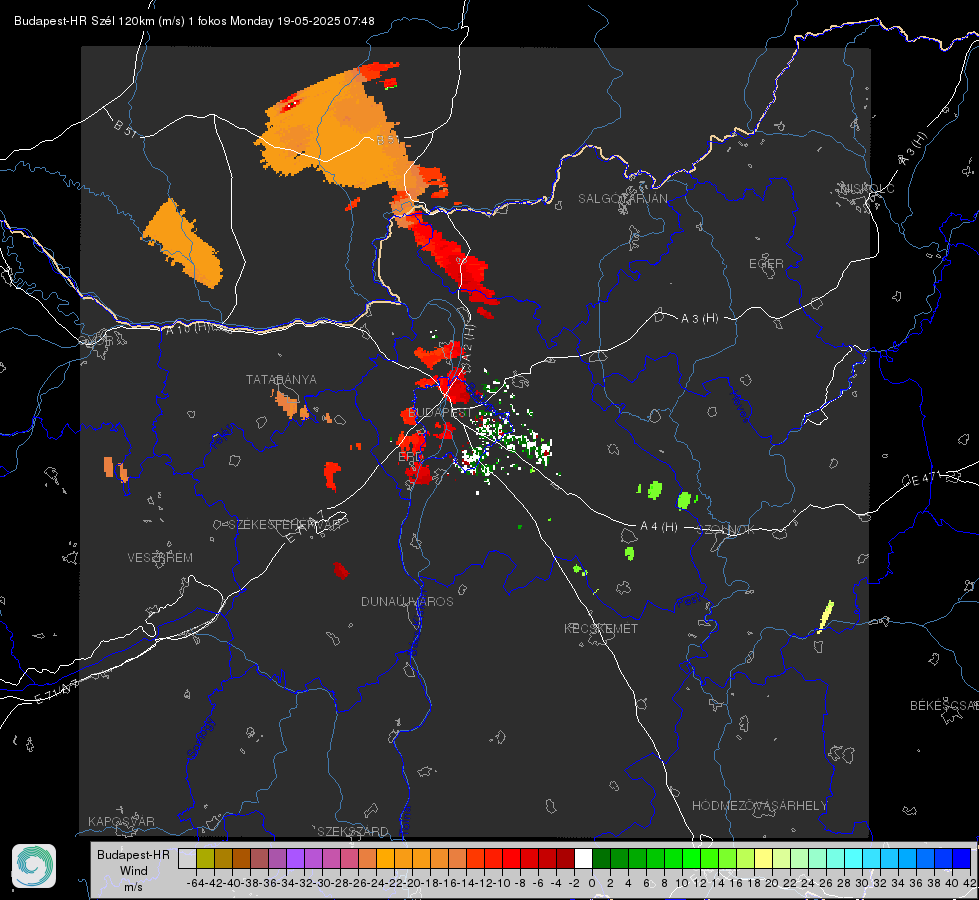
Task: Click the DUNAÚJVÁROS city label
Action: point(407,601)
